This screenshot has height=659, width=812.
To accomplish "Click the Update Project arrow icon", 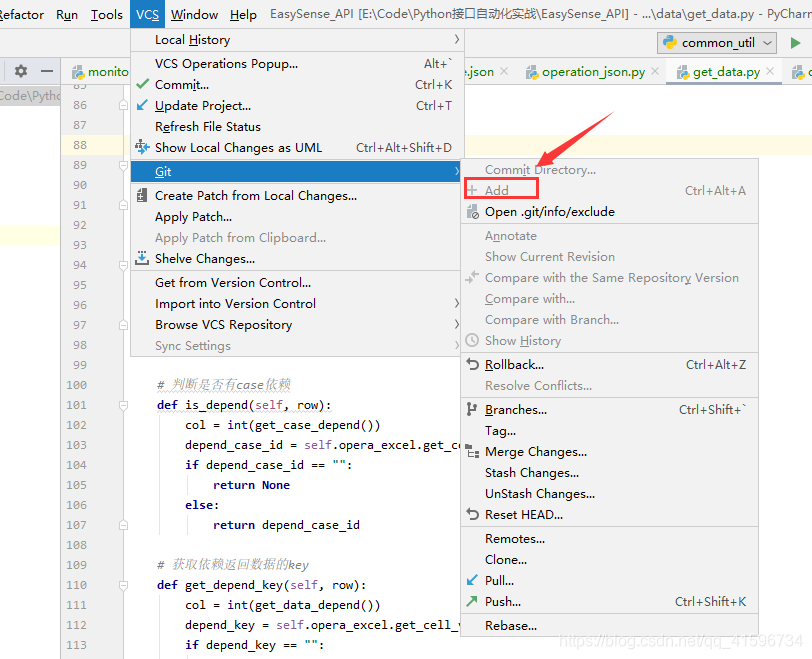I will click(x=142, y=105).
